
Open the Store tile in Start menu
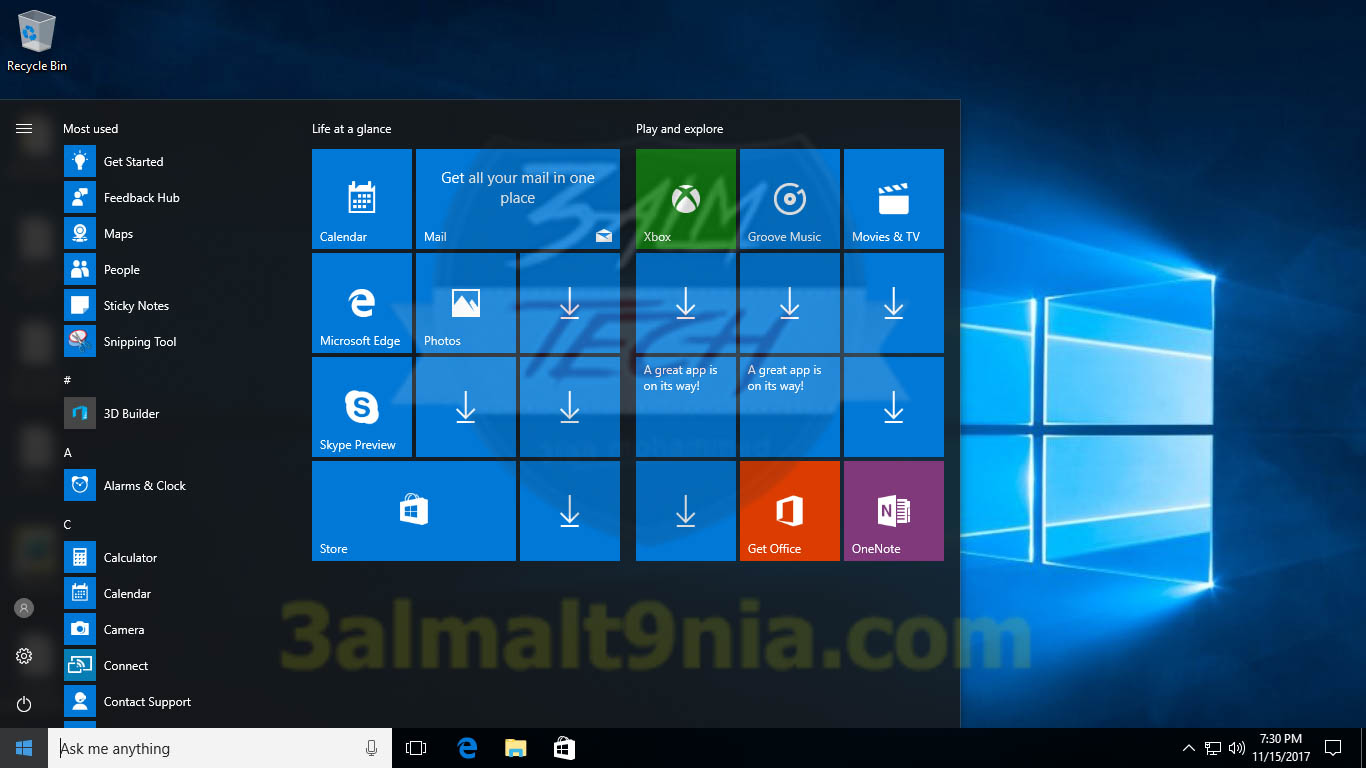pos(414,511)
